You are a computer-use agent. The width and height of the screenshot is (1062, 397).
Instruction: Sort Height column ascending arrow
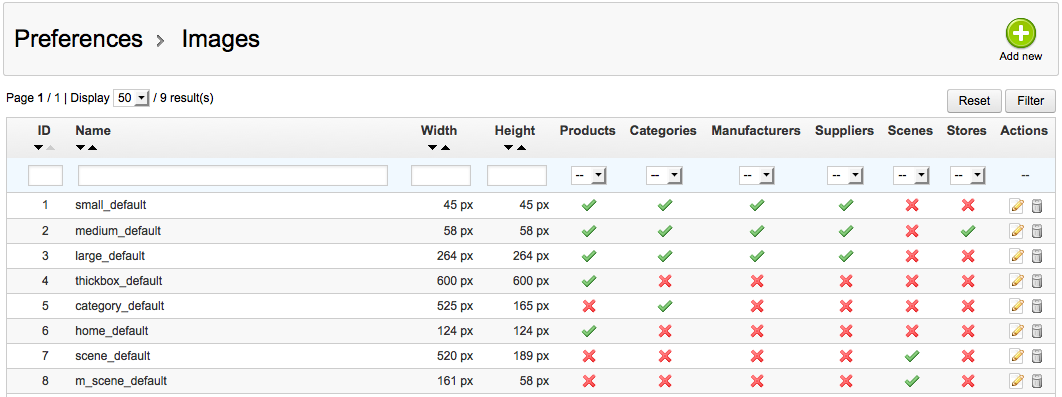point(521,148)
